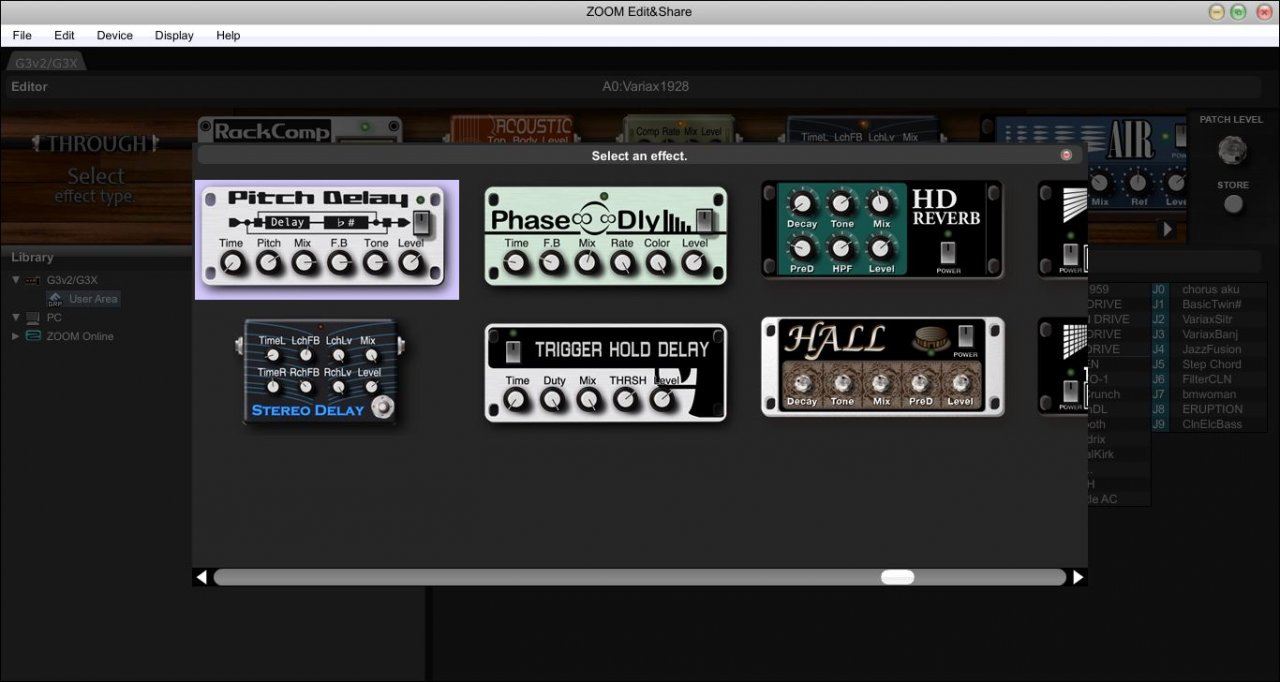The height and width of the screenshot is (682, 1280).
Task: Click the PC computer icon in Library
Action: (x=33, y=317)
